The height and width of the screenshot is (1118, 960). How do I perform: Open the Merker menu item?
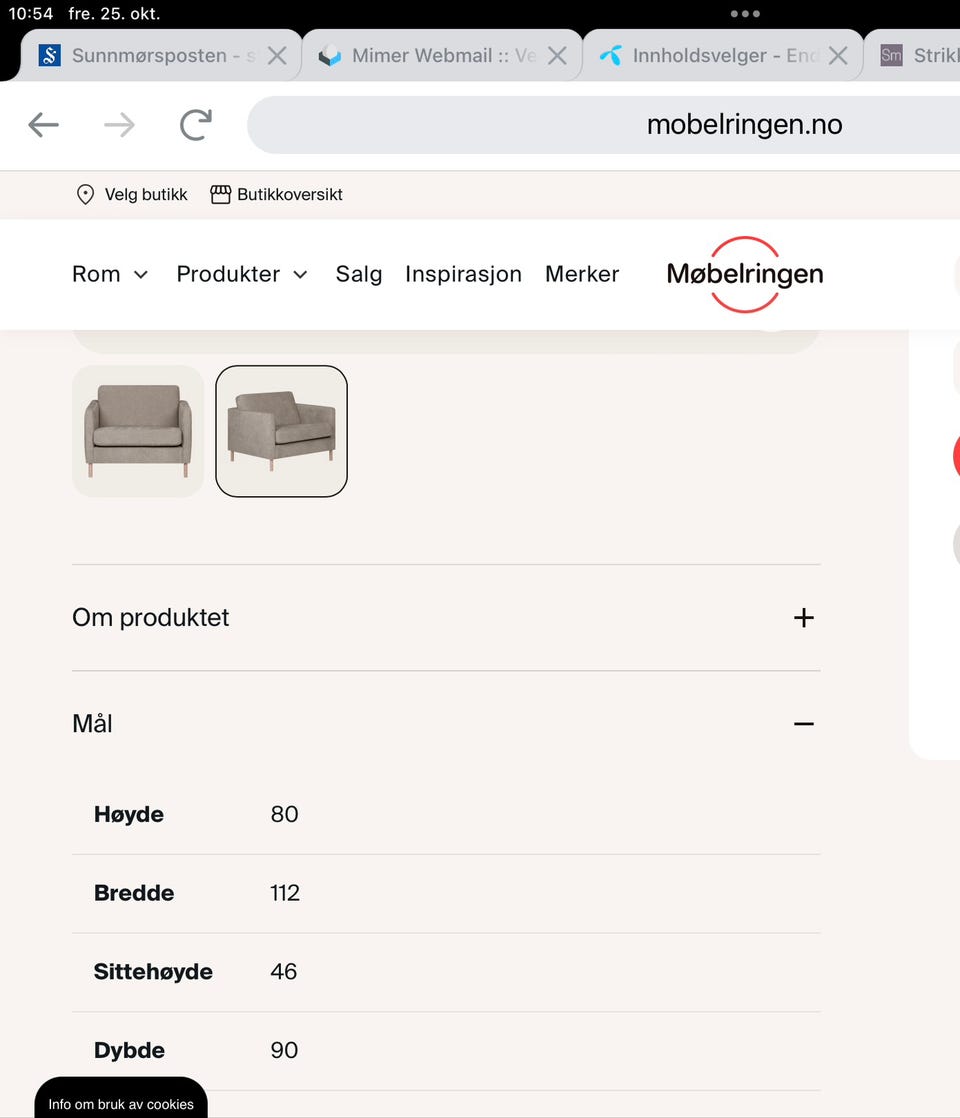coord(582,274)
